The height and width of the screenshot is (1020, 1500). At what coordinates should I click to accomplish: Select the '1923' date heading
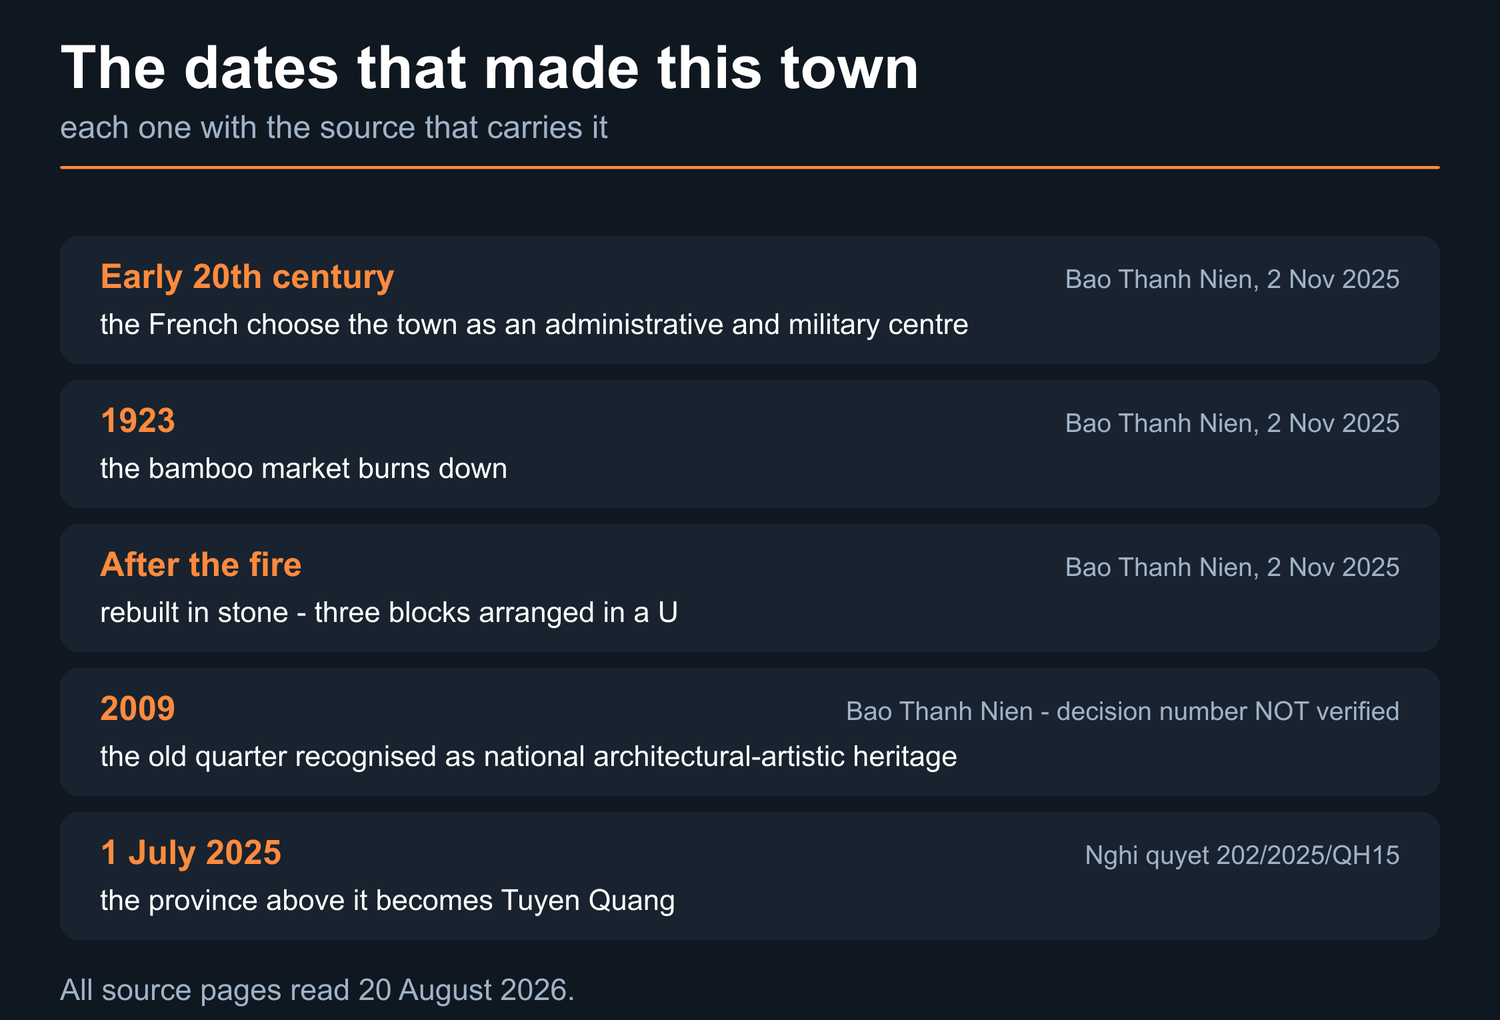coord(138,421)
